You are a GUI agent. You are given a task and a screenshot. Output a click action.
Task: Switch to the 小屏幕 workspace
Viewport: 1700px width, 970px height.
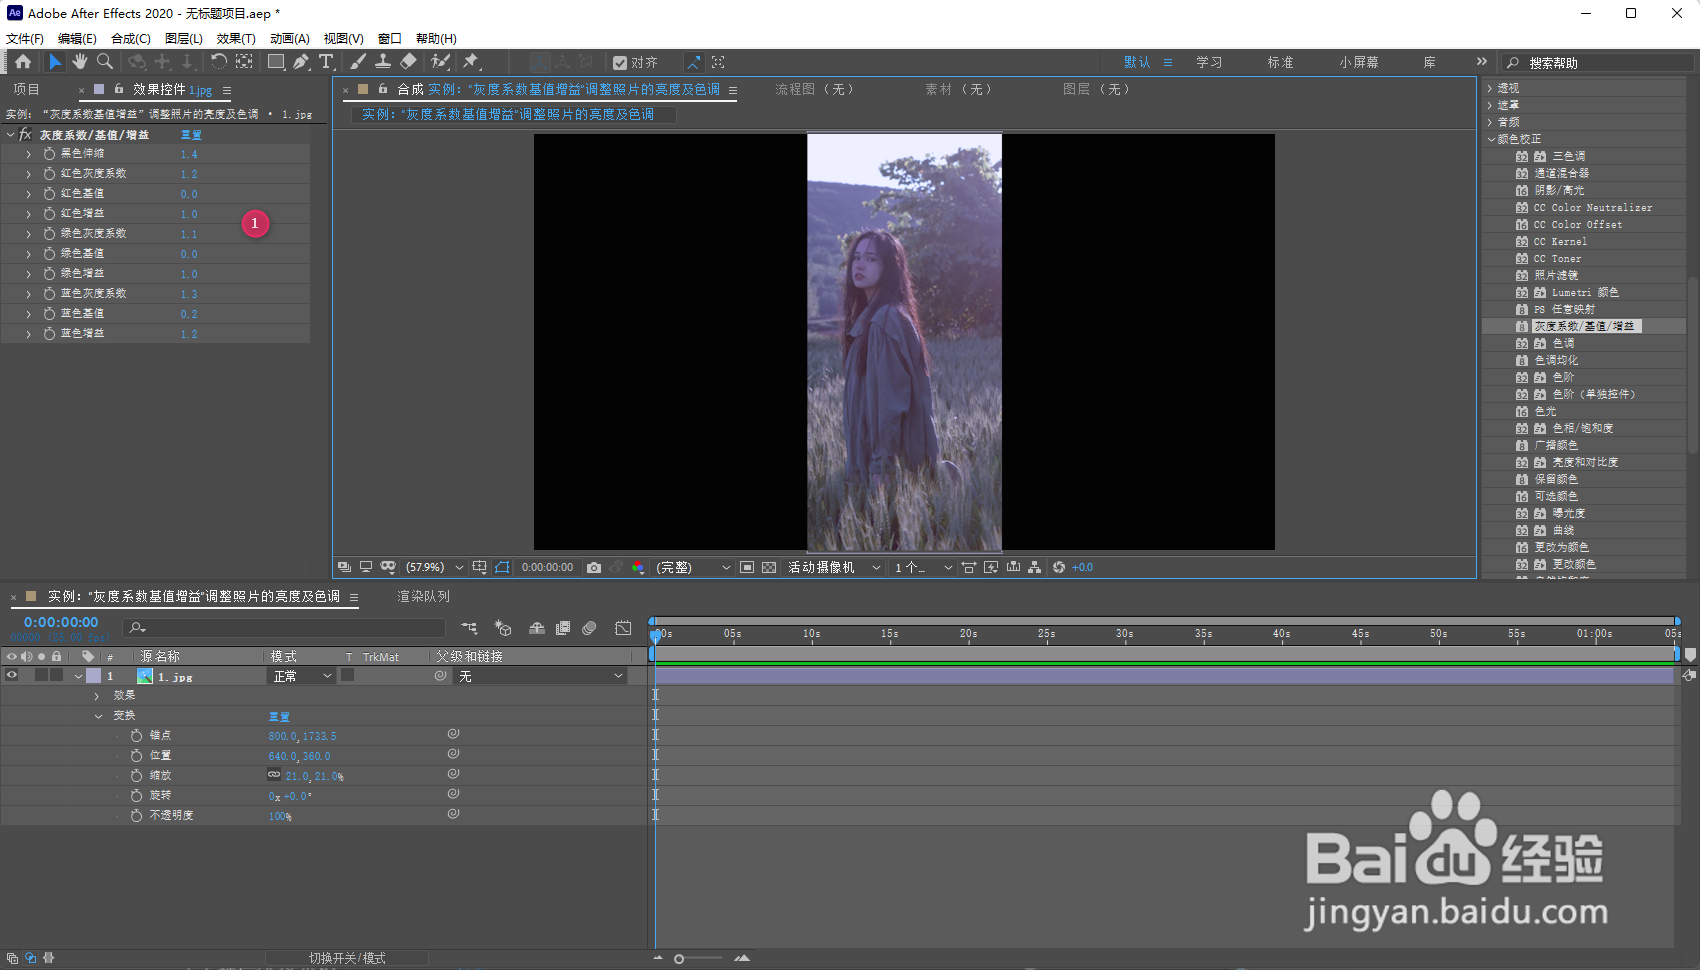pyautogui.click(x=1359, y=62)
